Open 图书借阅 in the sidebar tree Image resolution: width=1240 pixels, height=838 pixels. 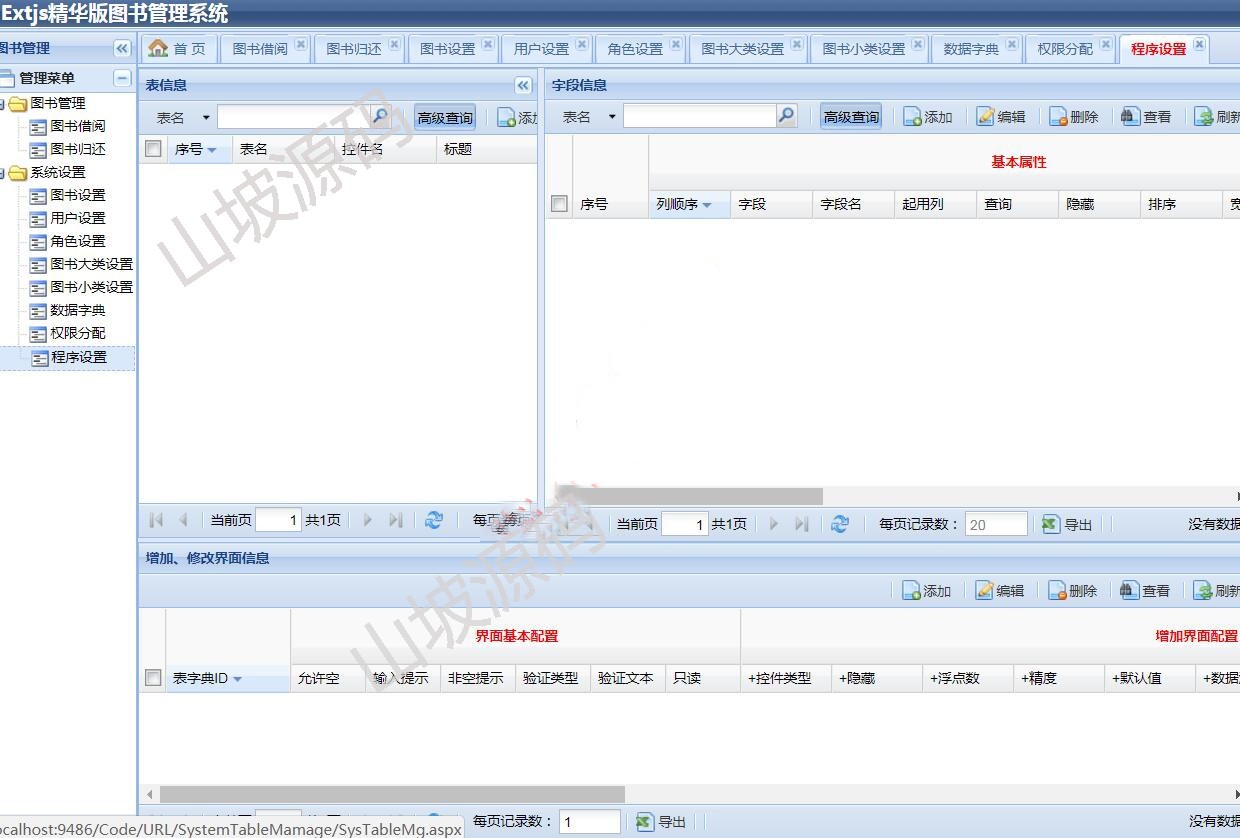coord(77,126)
